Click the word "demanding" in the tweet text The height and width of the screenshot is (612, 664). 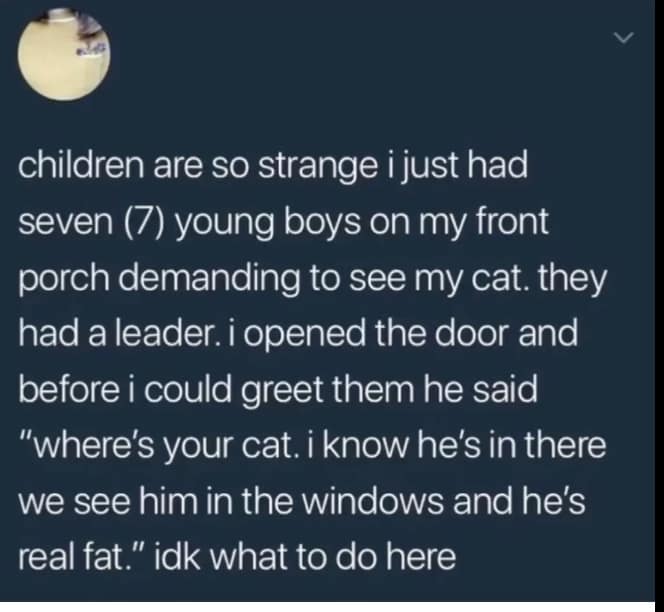click(x=209, y=280)
